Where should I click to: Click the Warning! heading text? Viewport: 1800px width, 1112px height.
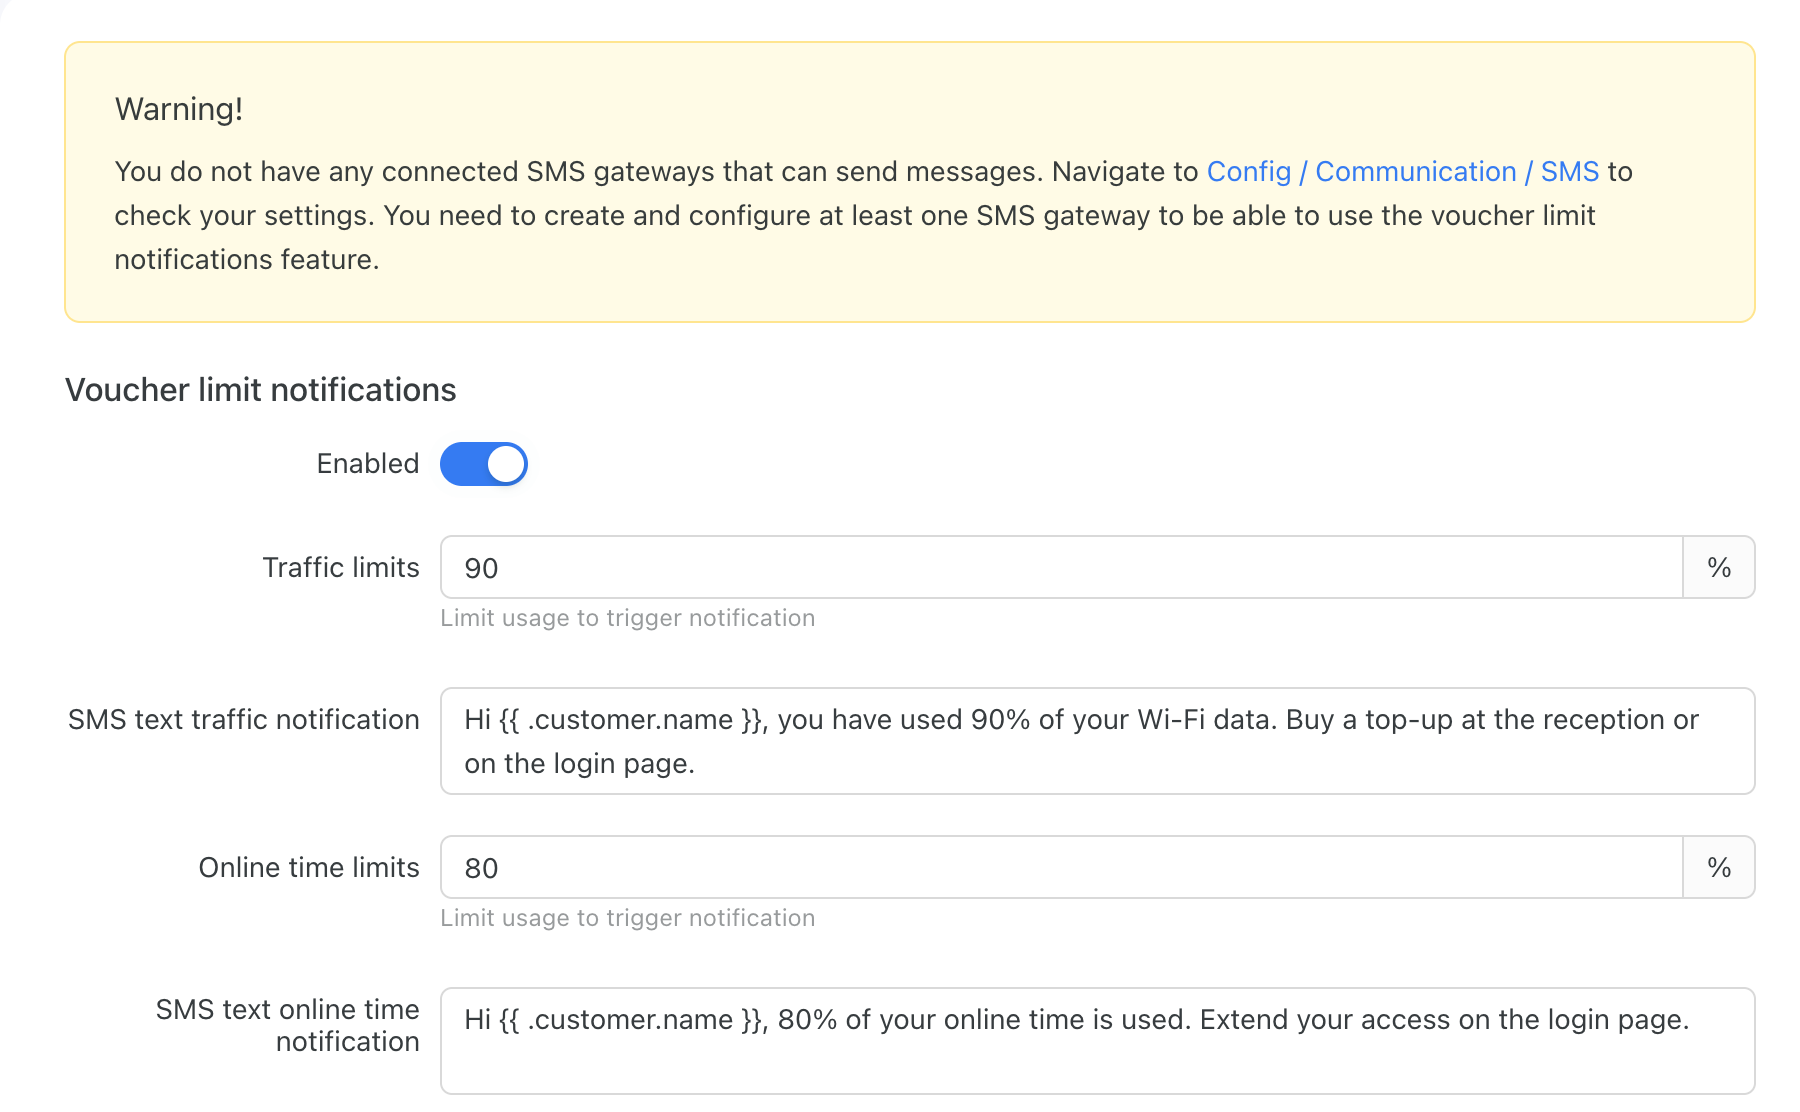pyautogui.click(x=179, y=109)
